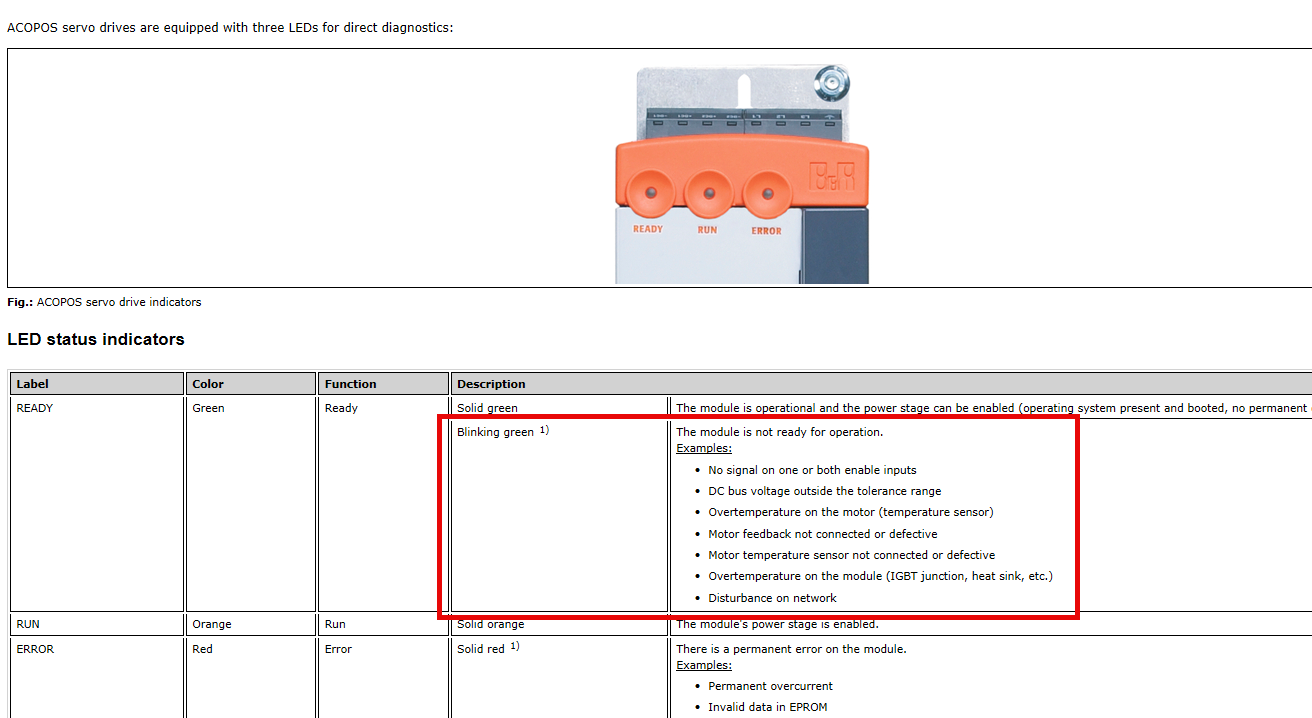This screenshot has height=718, width=1312.
Task: Click the "Function" column header
Action: coord(384,383)
